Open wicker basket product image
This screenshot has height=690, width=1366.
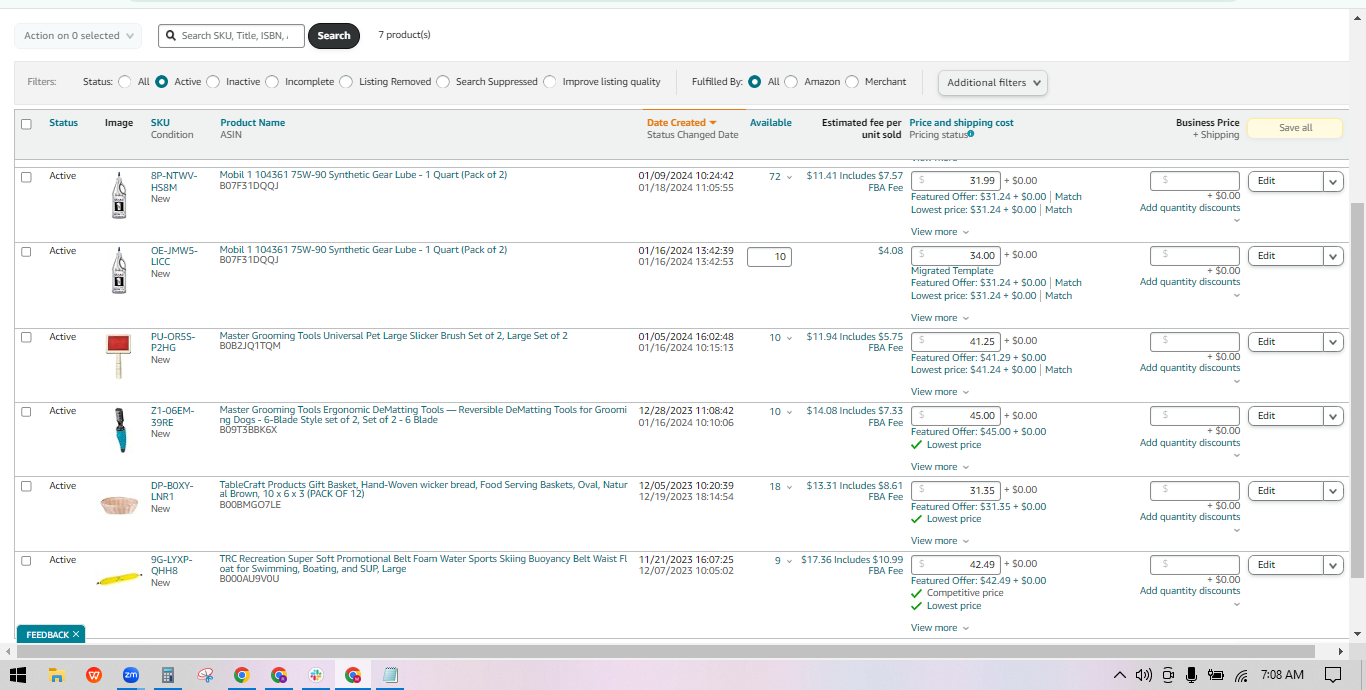[119, 505]
